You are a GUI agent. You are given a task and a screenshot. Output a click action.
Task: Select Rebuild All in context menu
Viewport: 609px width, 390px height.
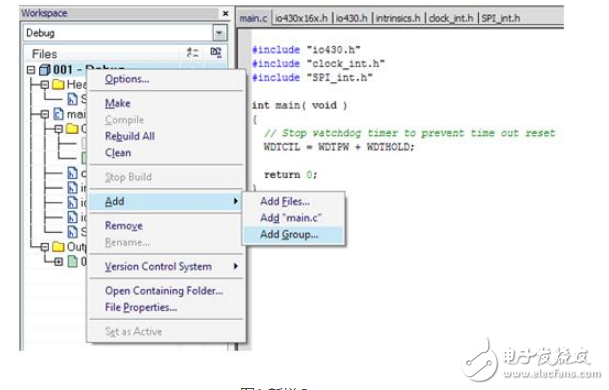click(130, 136)
